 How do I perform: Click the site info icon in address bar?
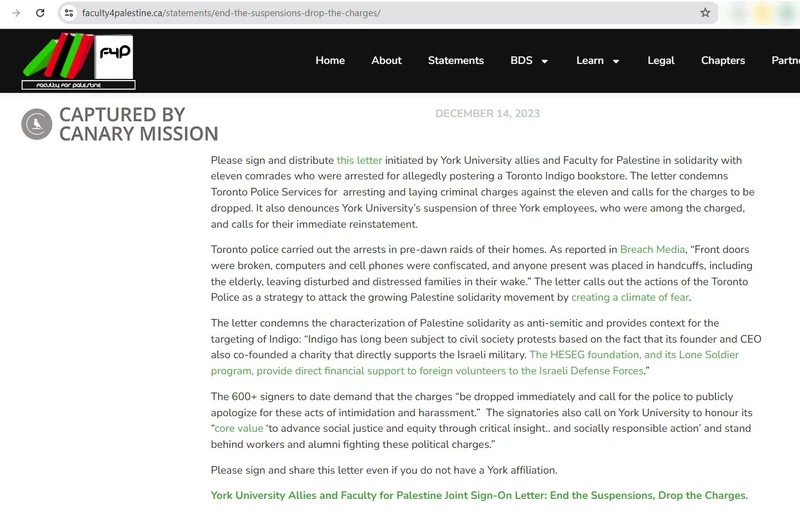point(68,13)
